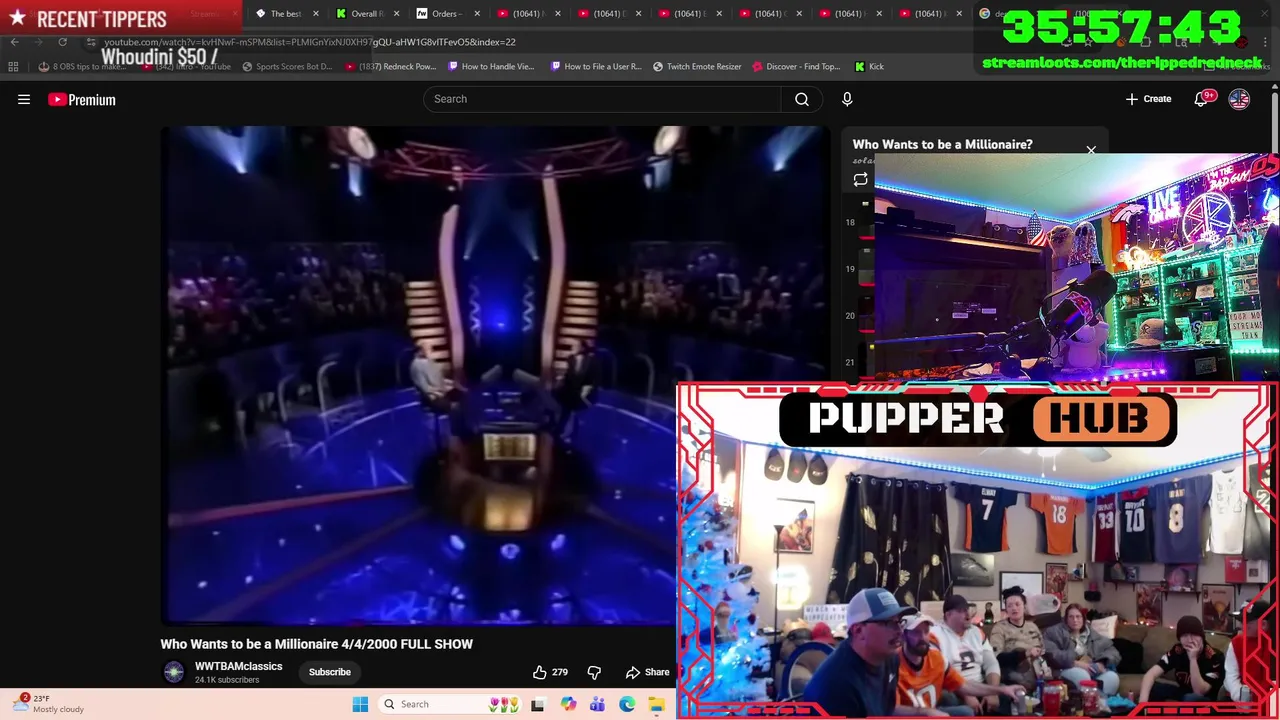1280x720 pixels.
Task: Close the 'Overall R' browser tab
Action: [x=396, y=14]
